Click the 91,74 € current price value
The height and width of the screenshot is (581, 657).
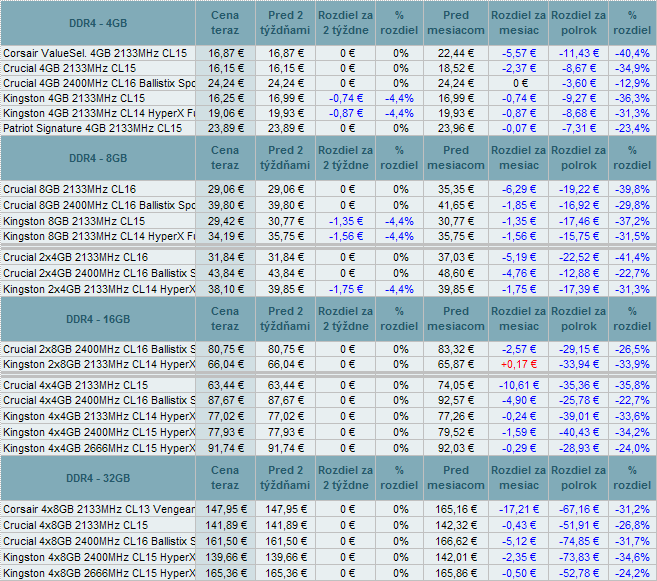(x=226, y=448)
